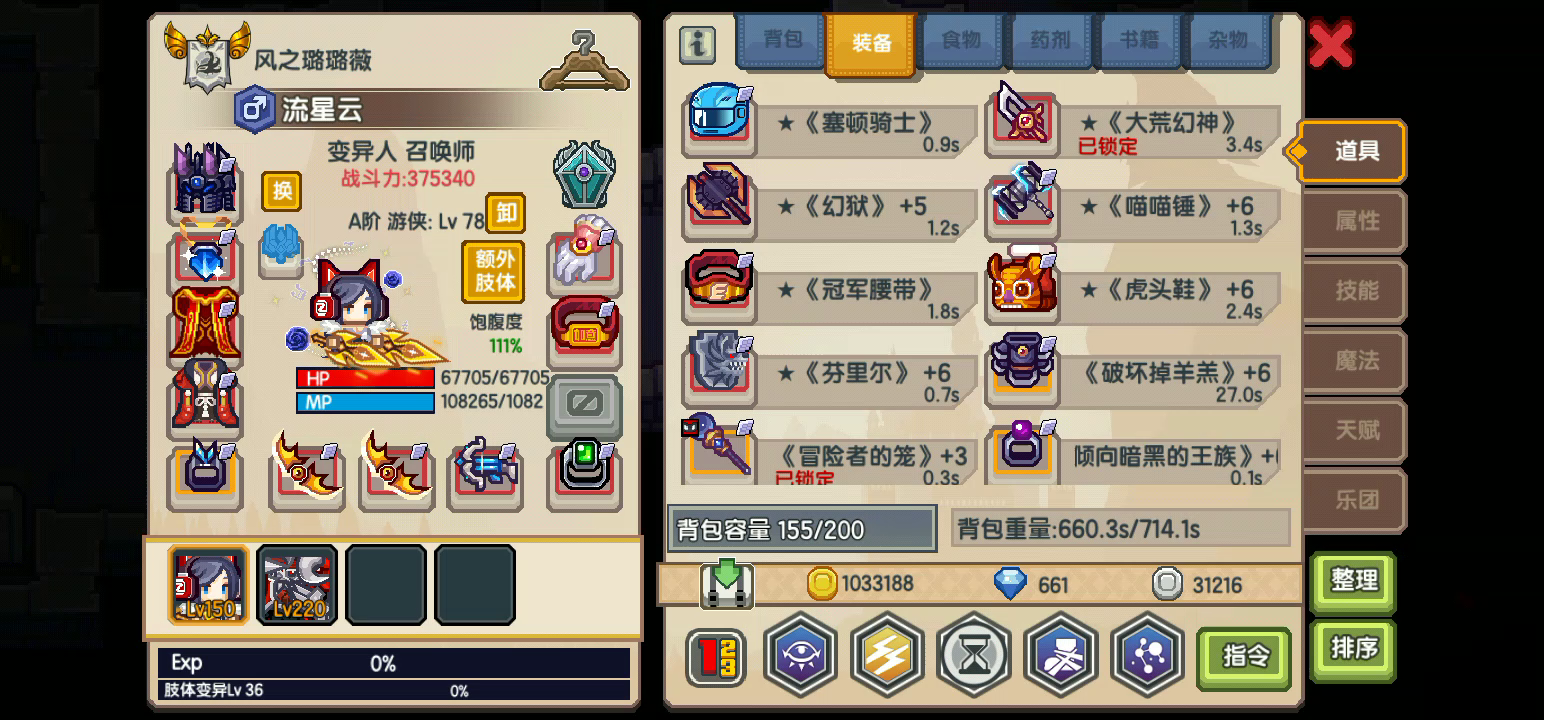Tap the hourglass hexagon icon
This screenshot has width=1544, height=720.
[x=974, y=654]
